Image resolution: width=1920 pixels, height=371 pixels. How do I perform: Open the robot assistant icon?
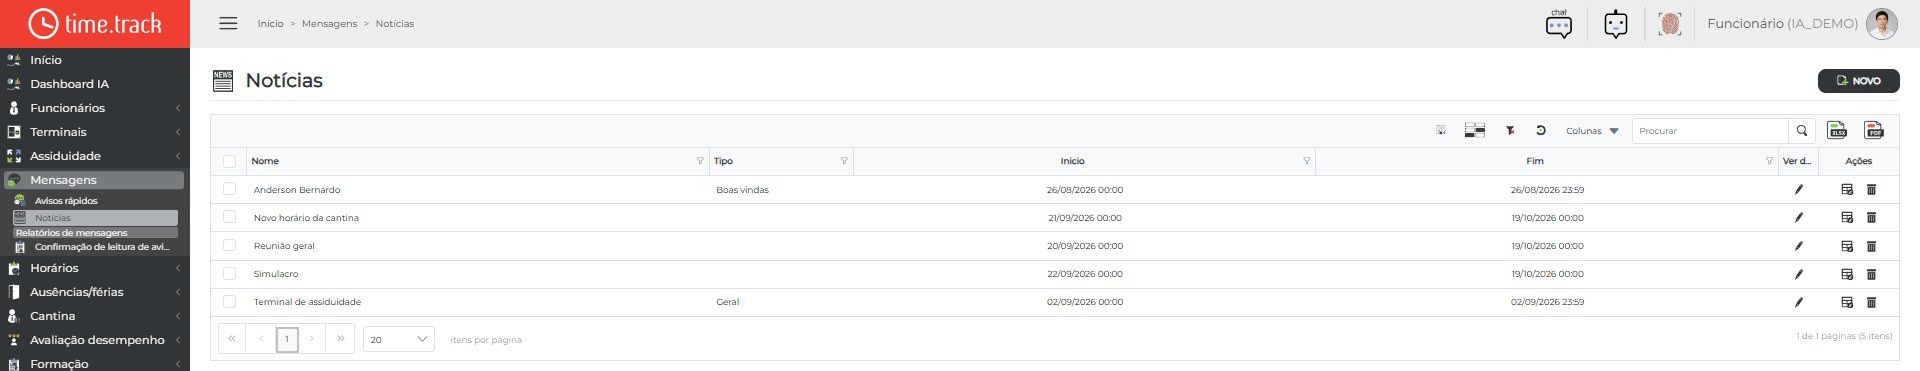[1615, 23]
